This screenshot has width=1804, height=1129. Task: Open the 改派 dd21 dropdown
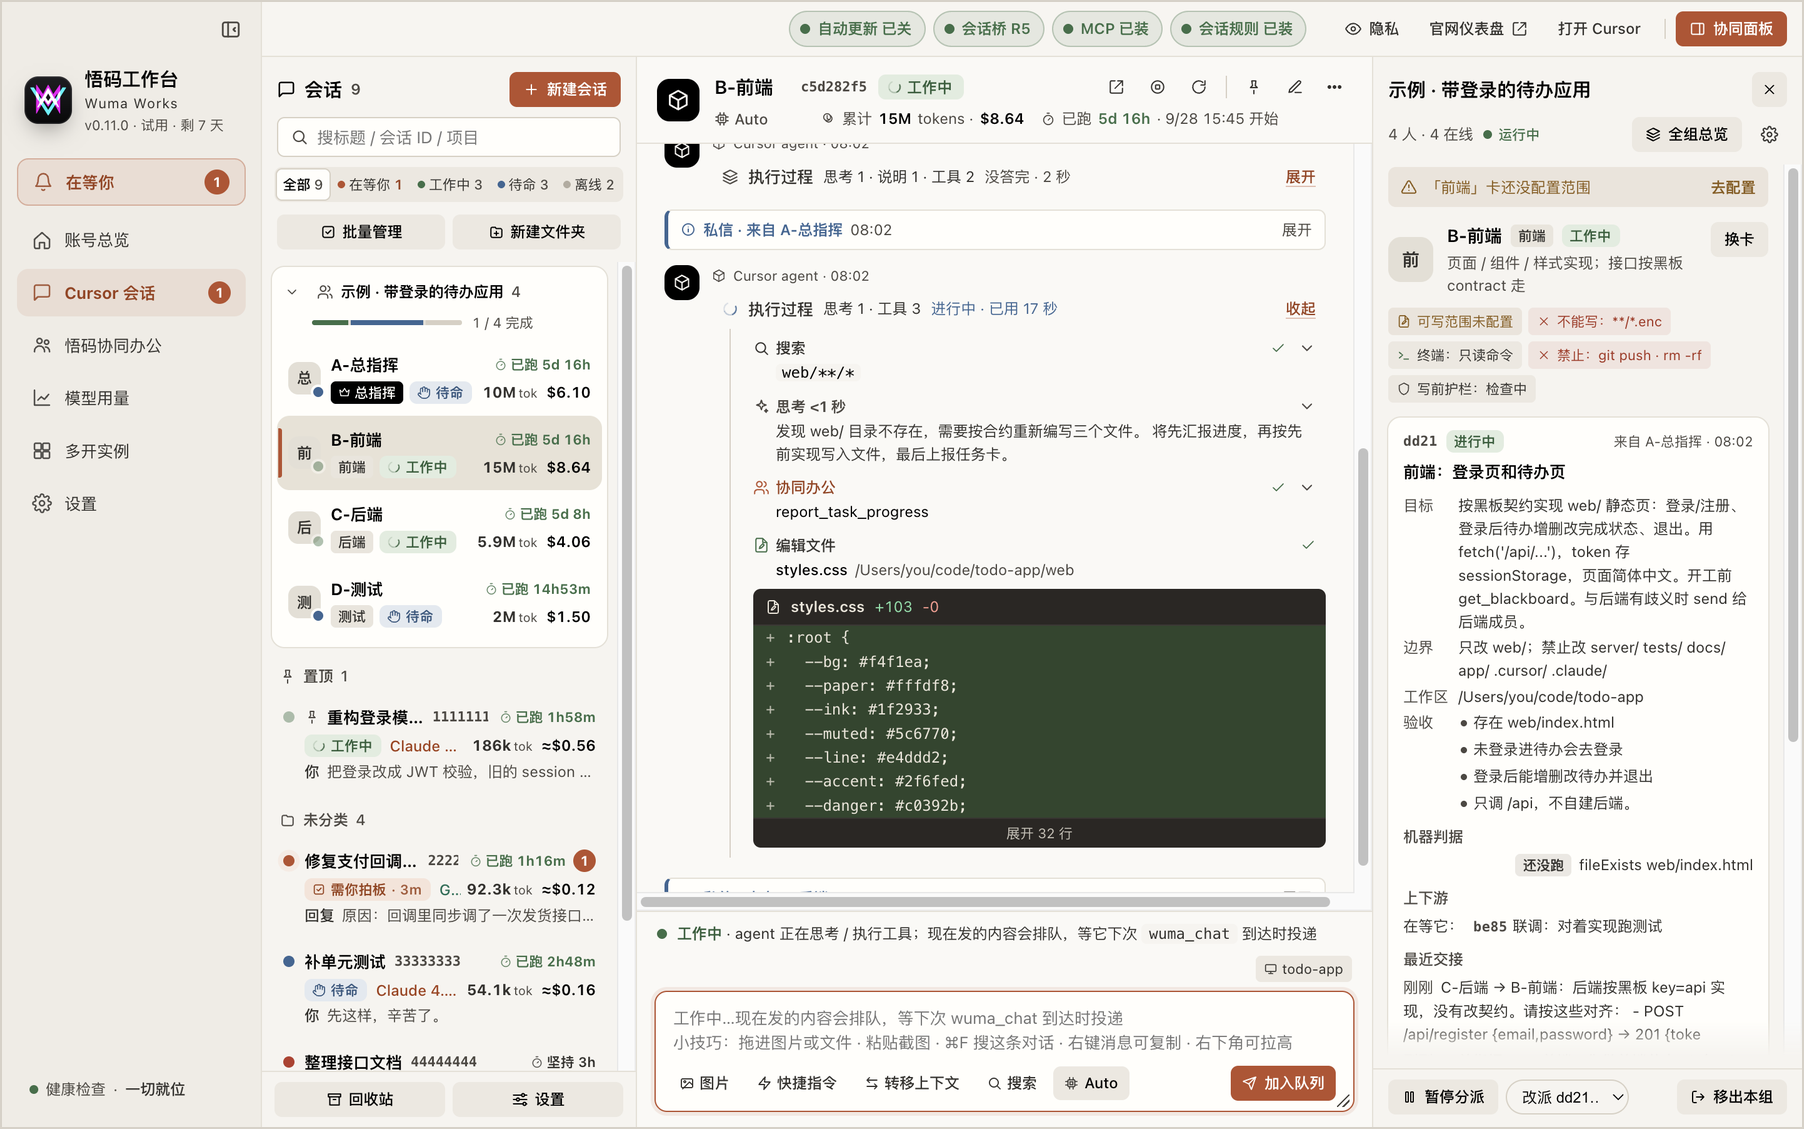point(1567,1097)
